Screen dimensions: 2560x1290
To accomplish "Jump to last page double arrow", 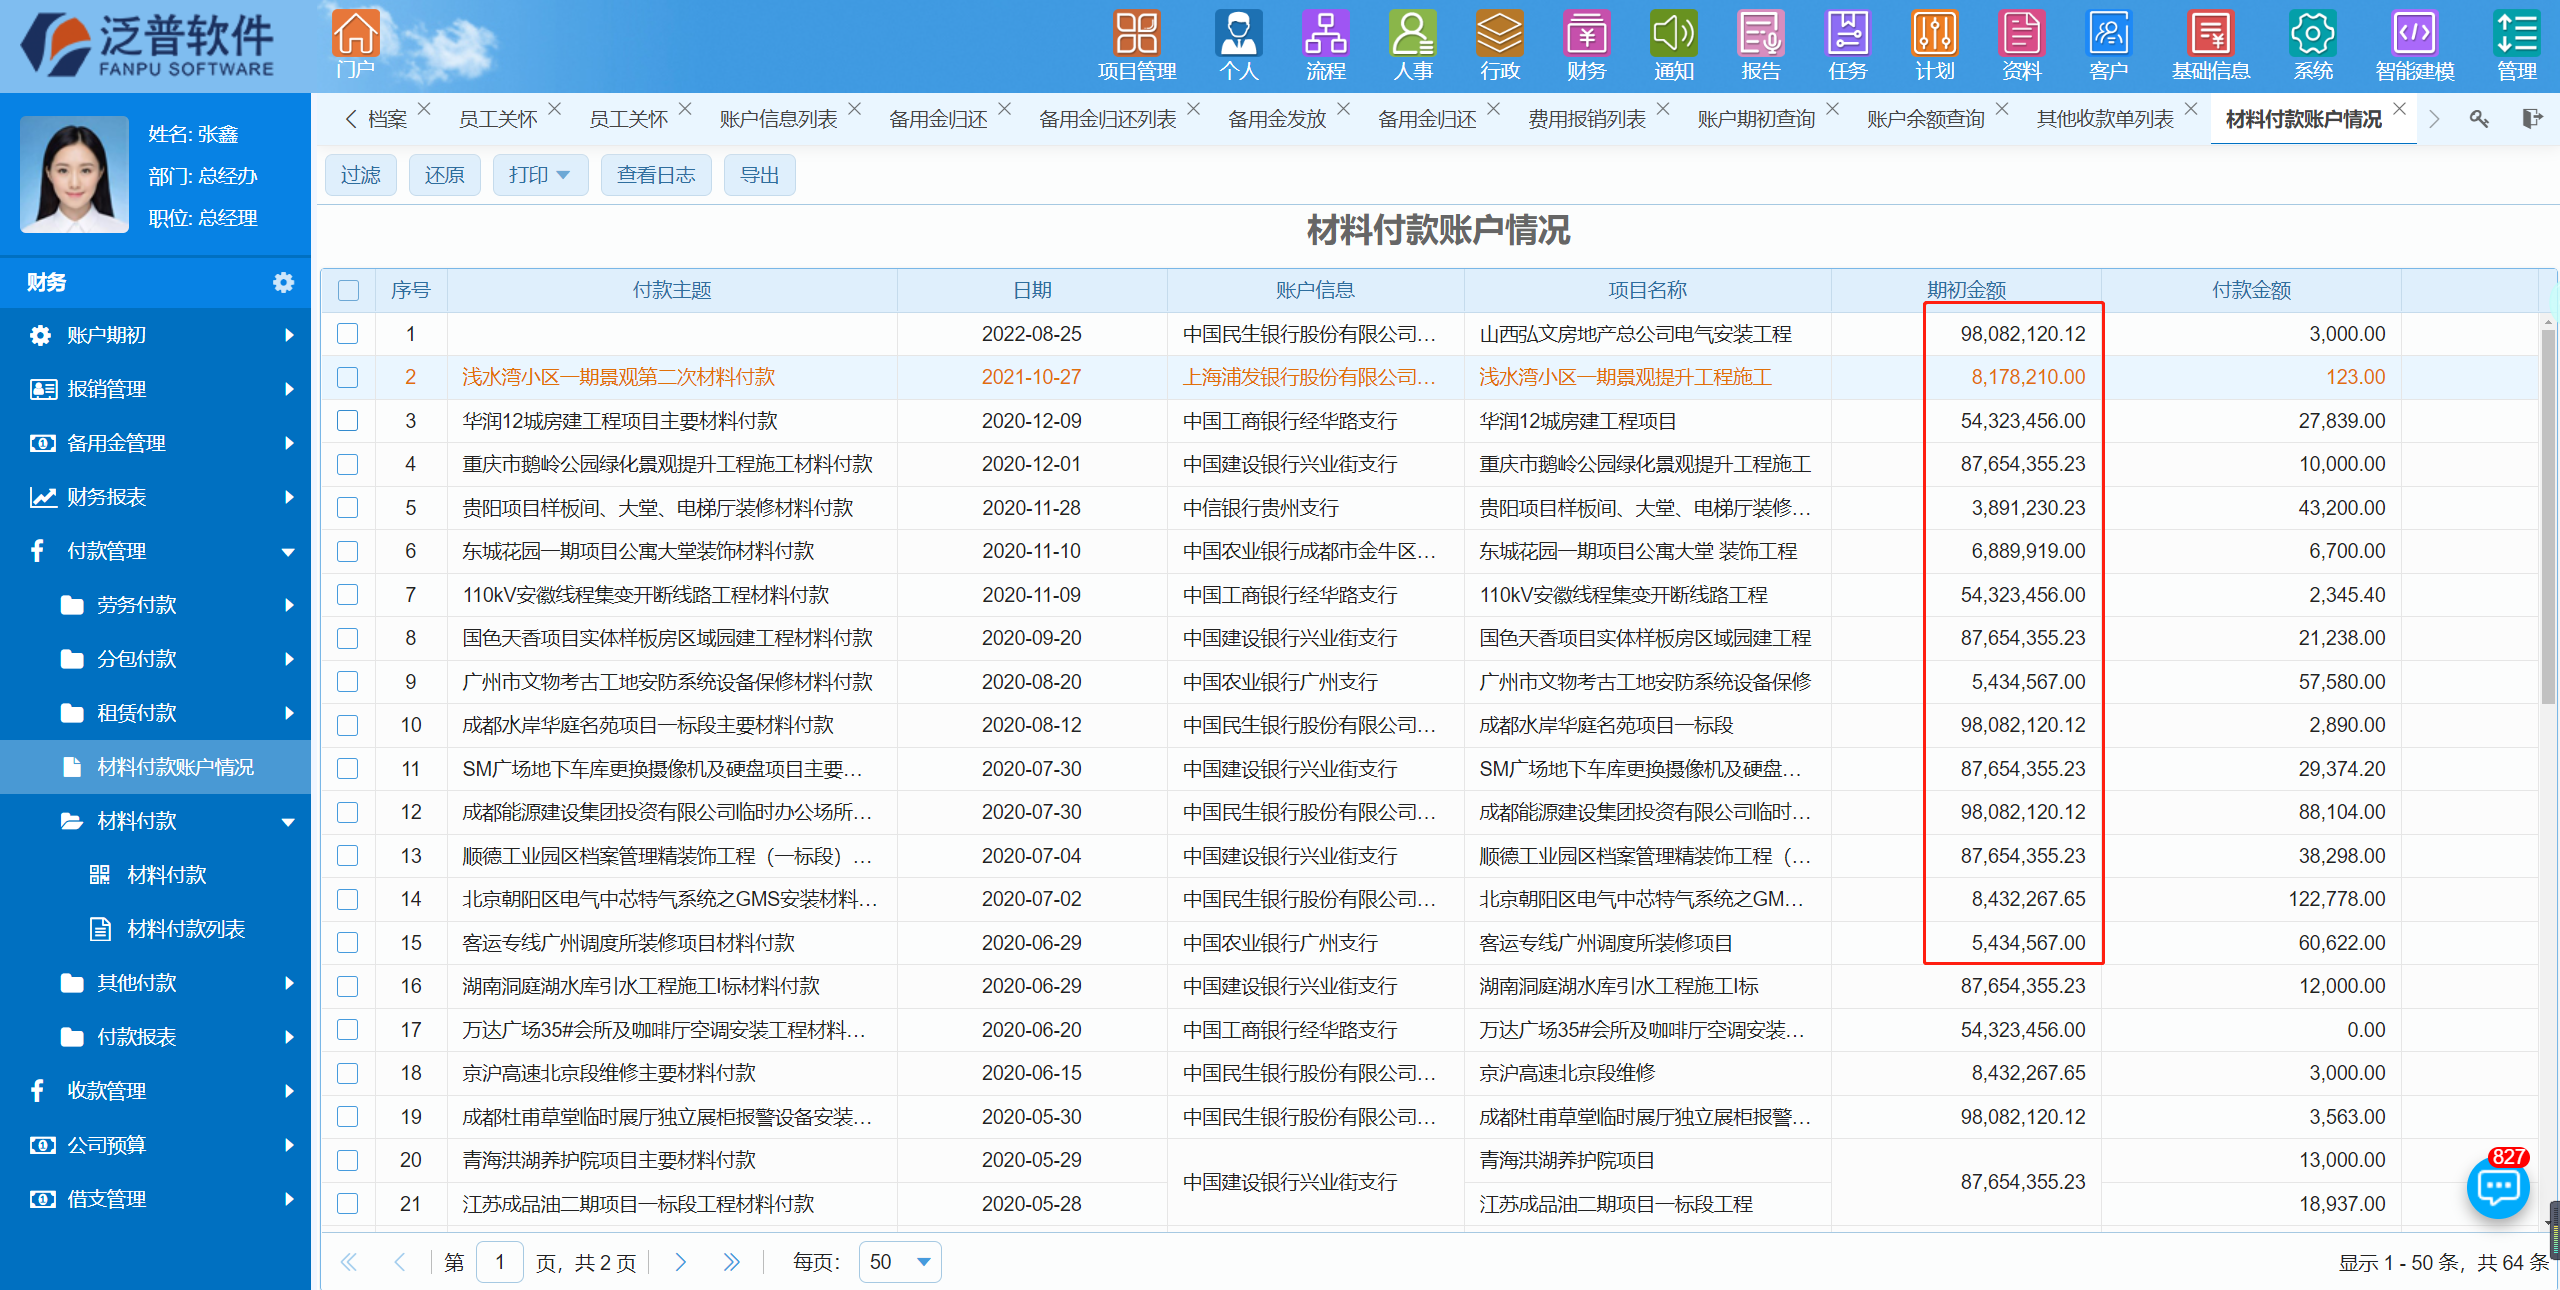I will tap(732, 1262).
